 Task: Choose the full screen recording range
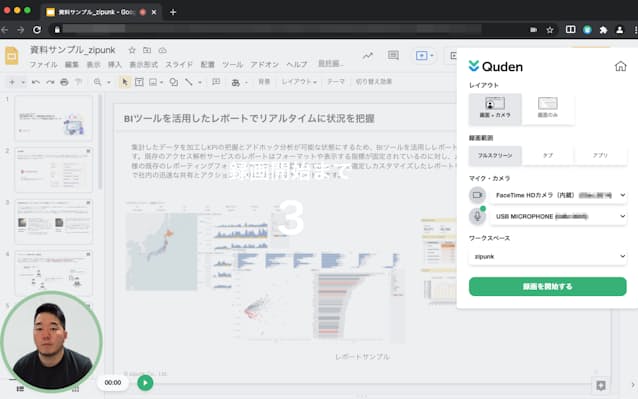pyautogui.click(x=495, y=155)
